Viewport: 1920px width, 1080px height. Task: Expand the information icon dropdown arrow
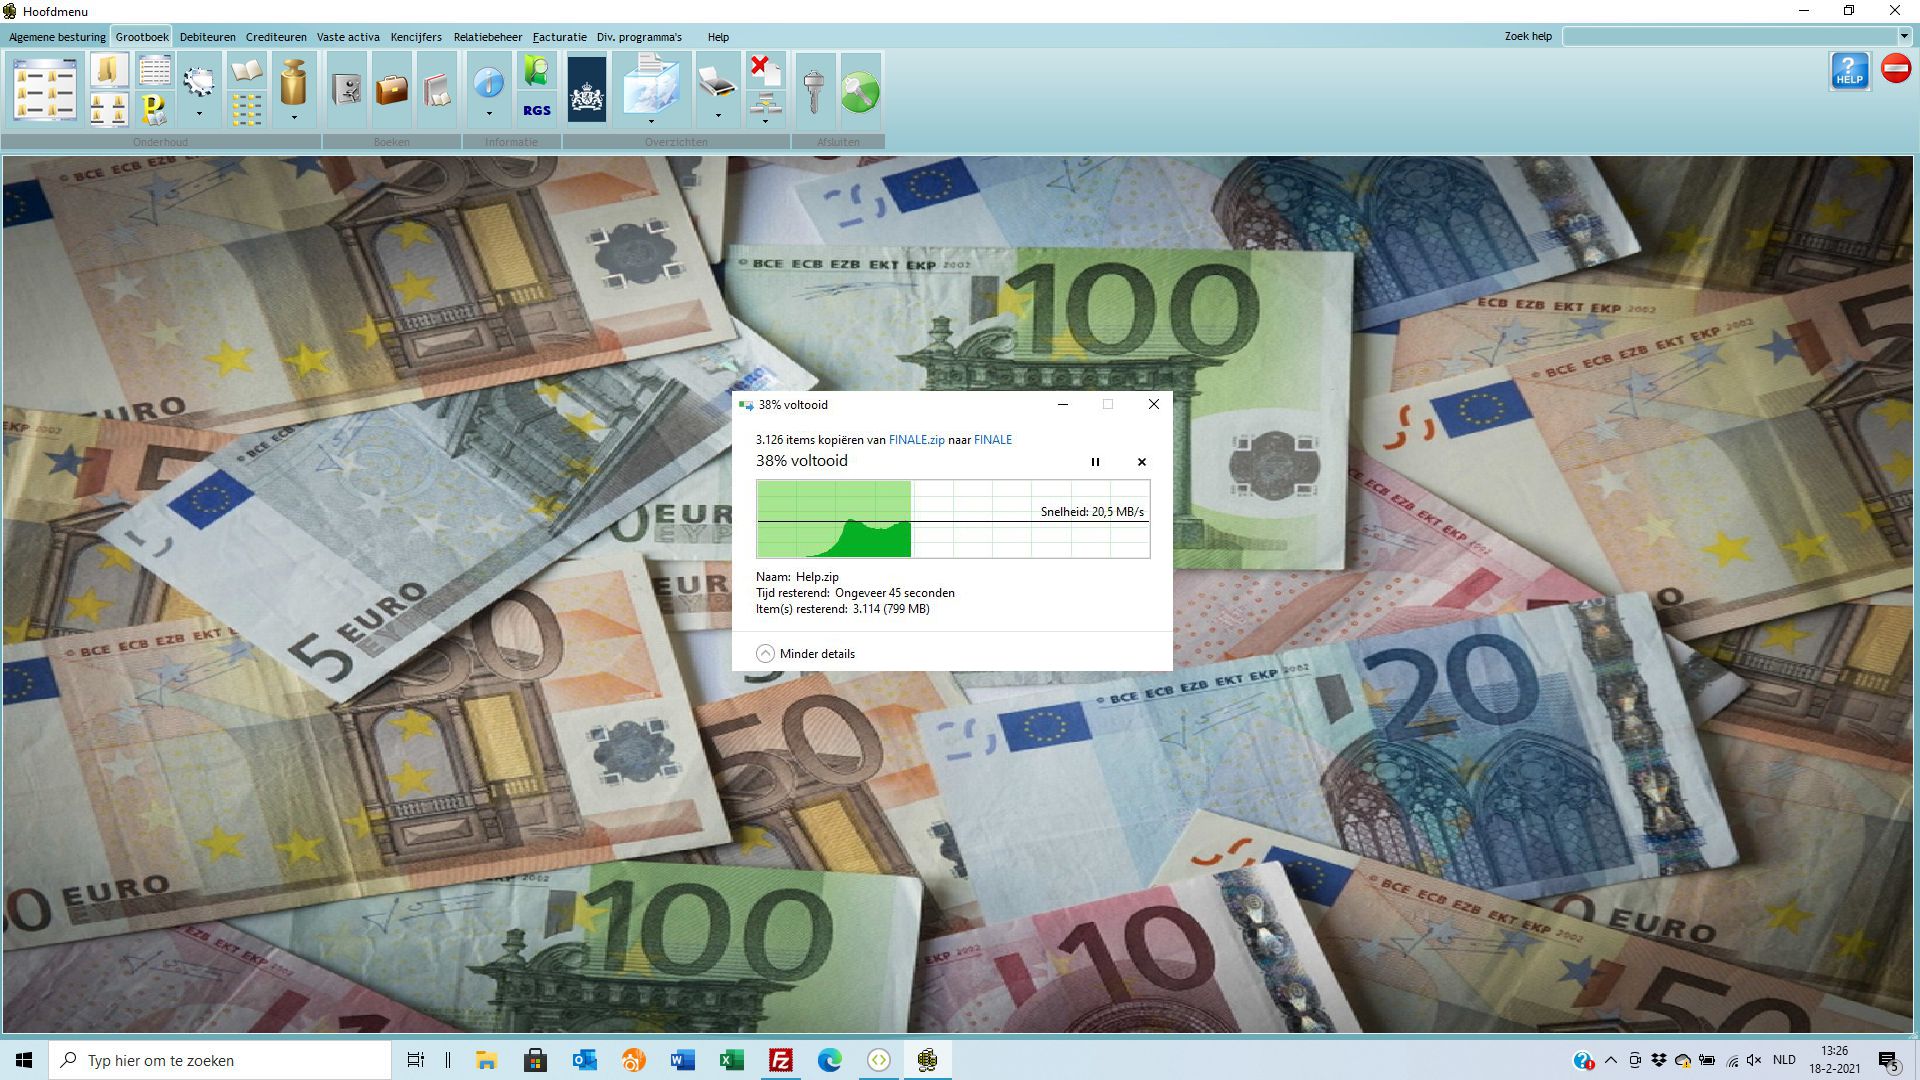(x=489, y=115)
